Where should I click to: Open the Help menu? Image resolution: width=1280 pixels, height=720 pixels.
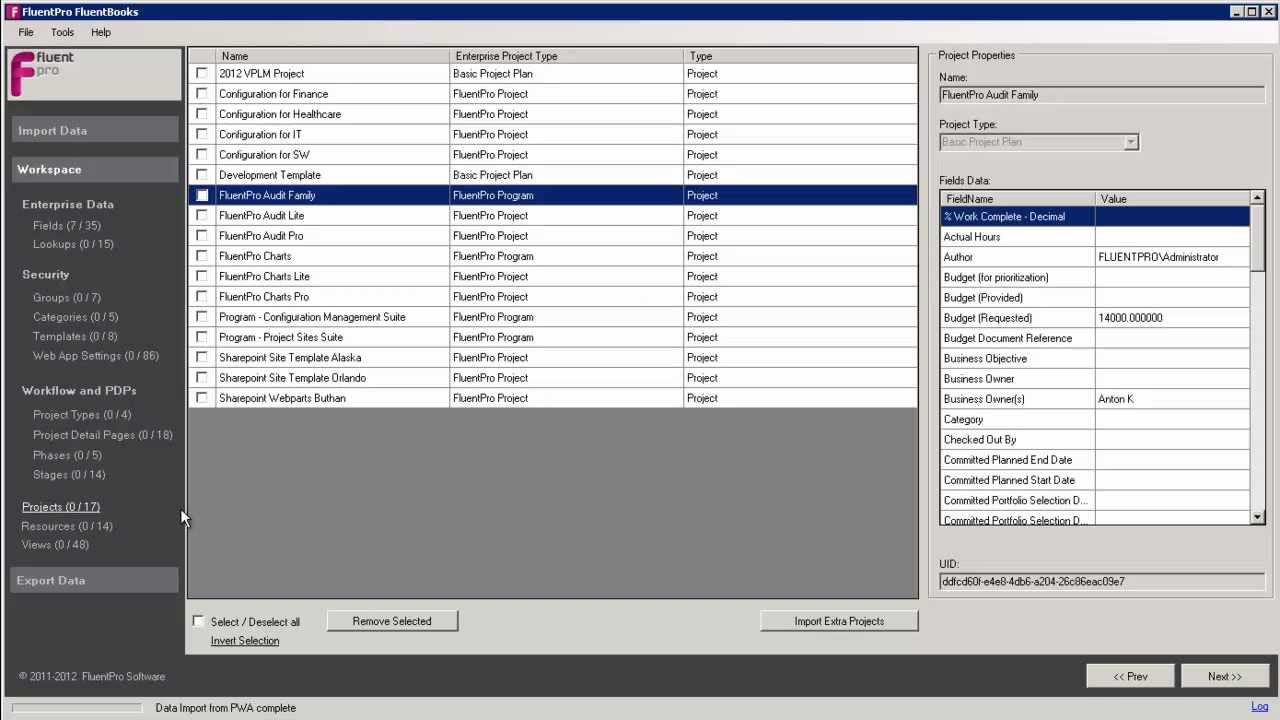[101, 32]
